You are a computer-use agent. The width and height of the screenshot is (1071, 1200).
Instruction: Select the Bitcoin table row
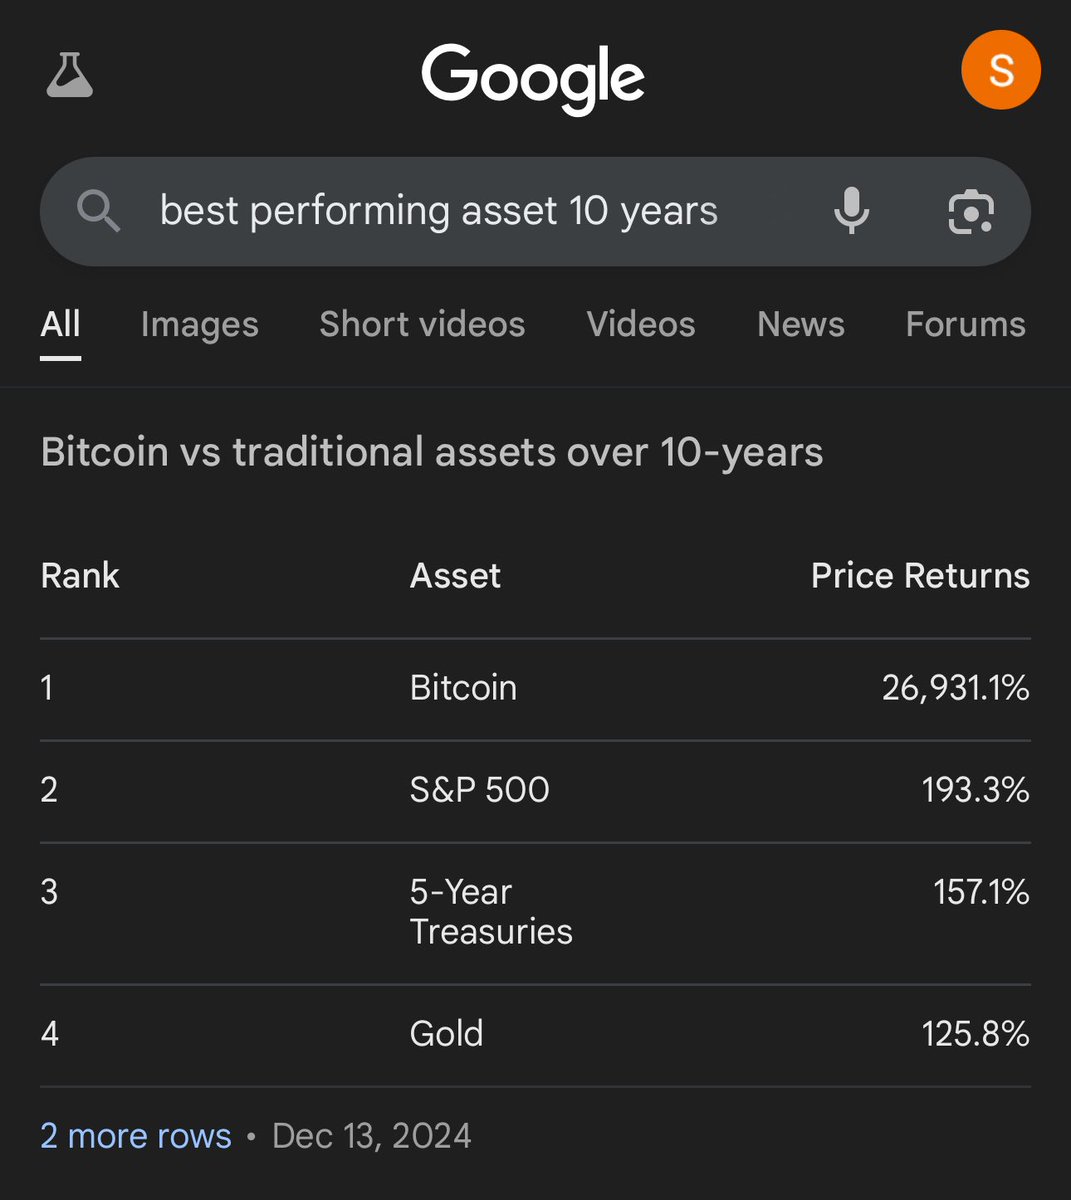[x=535, y=689]
